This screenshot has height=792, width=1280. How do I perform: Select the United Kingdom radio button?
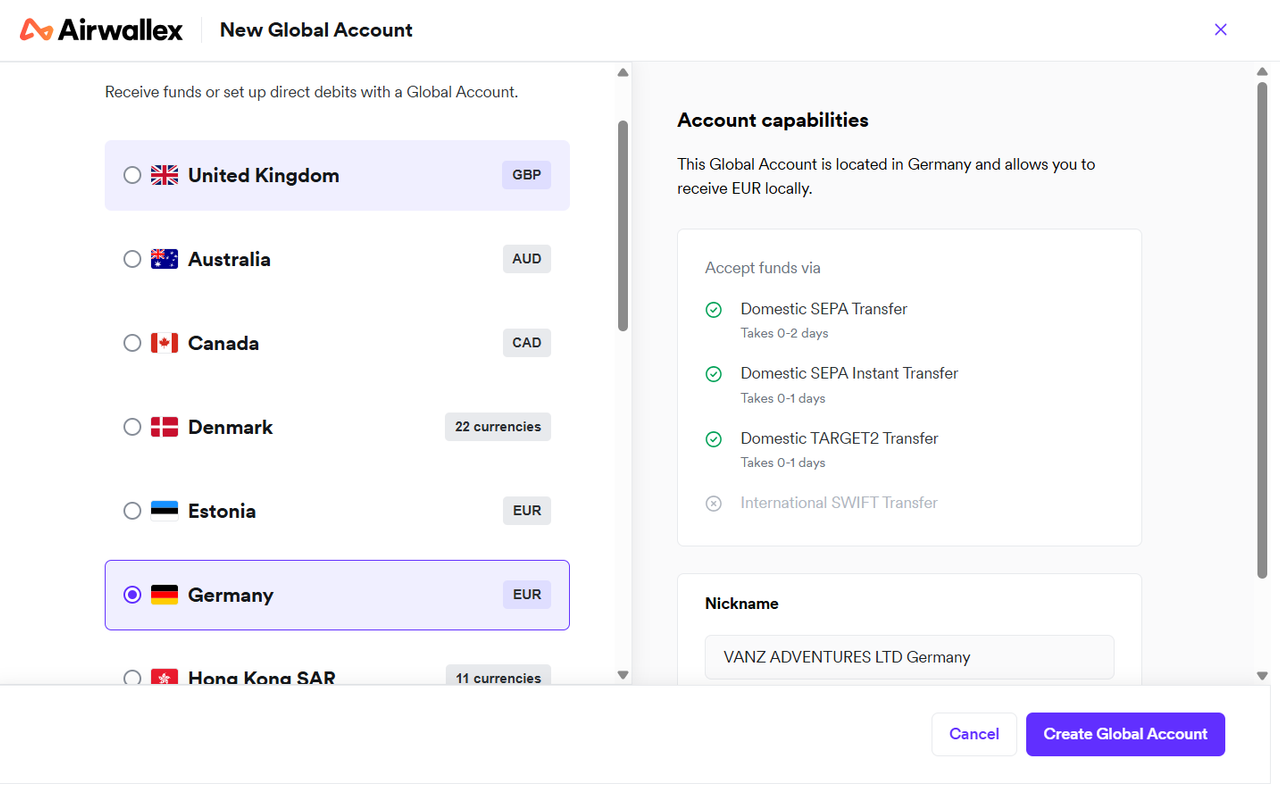pos(132,175)
